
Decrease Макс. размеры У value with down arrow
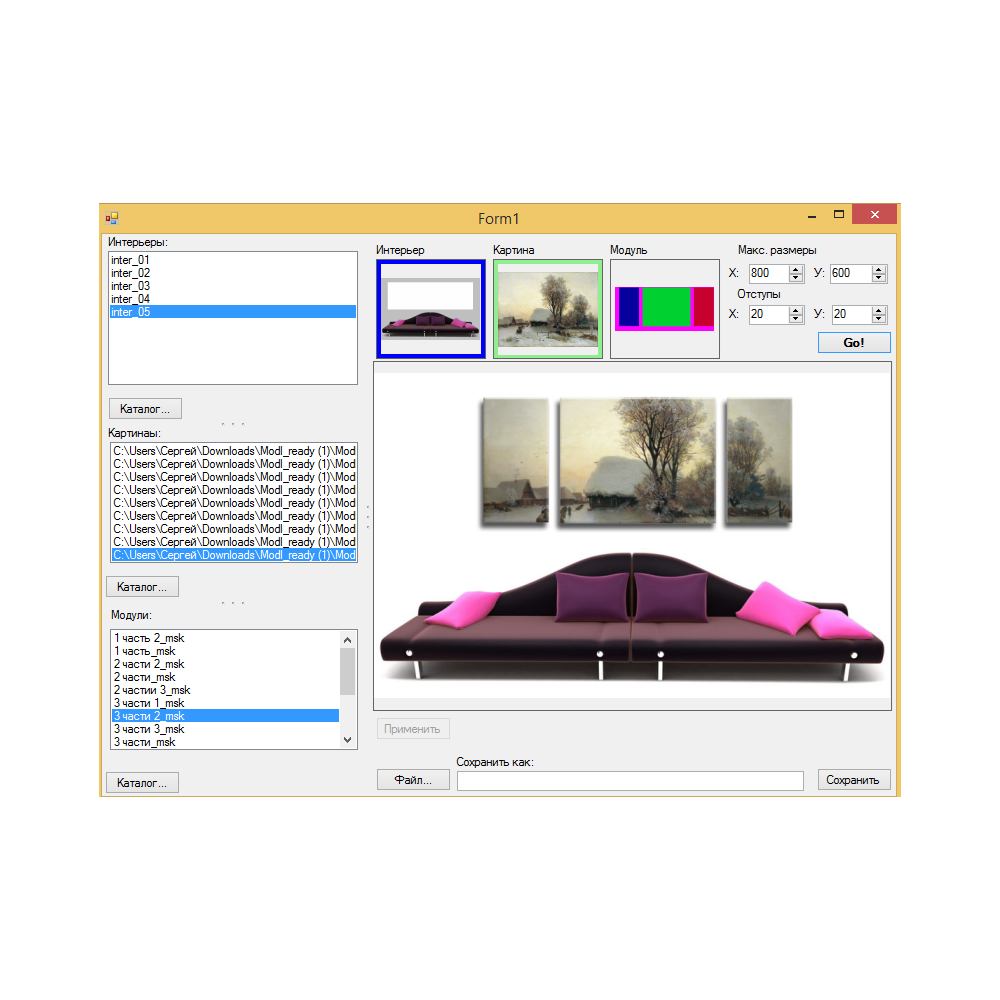tap(878, 278)
